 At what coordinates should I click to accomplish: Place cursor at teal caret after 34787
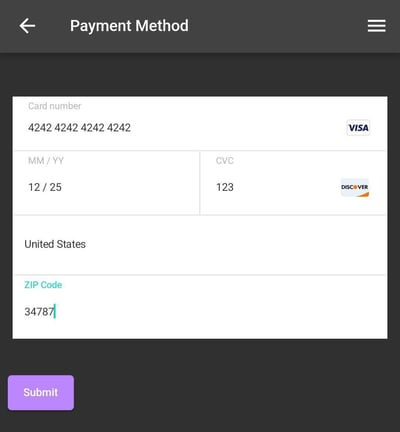coord(55,312)
